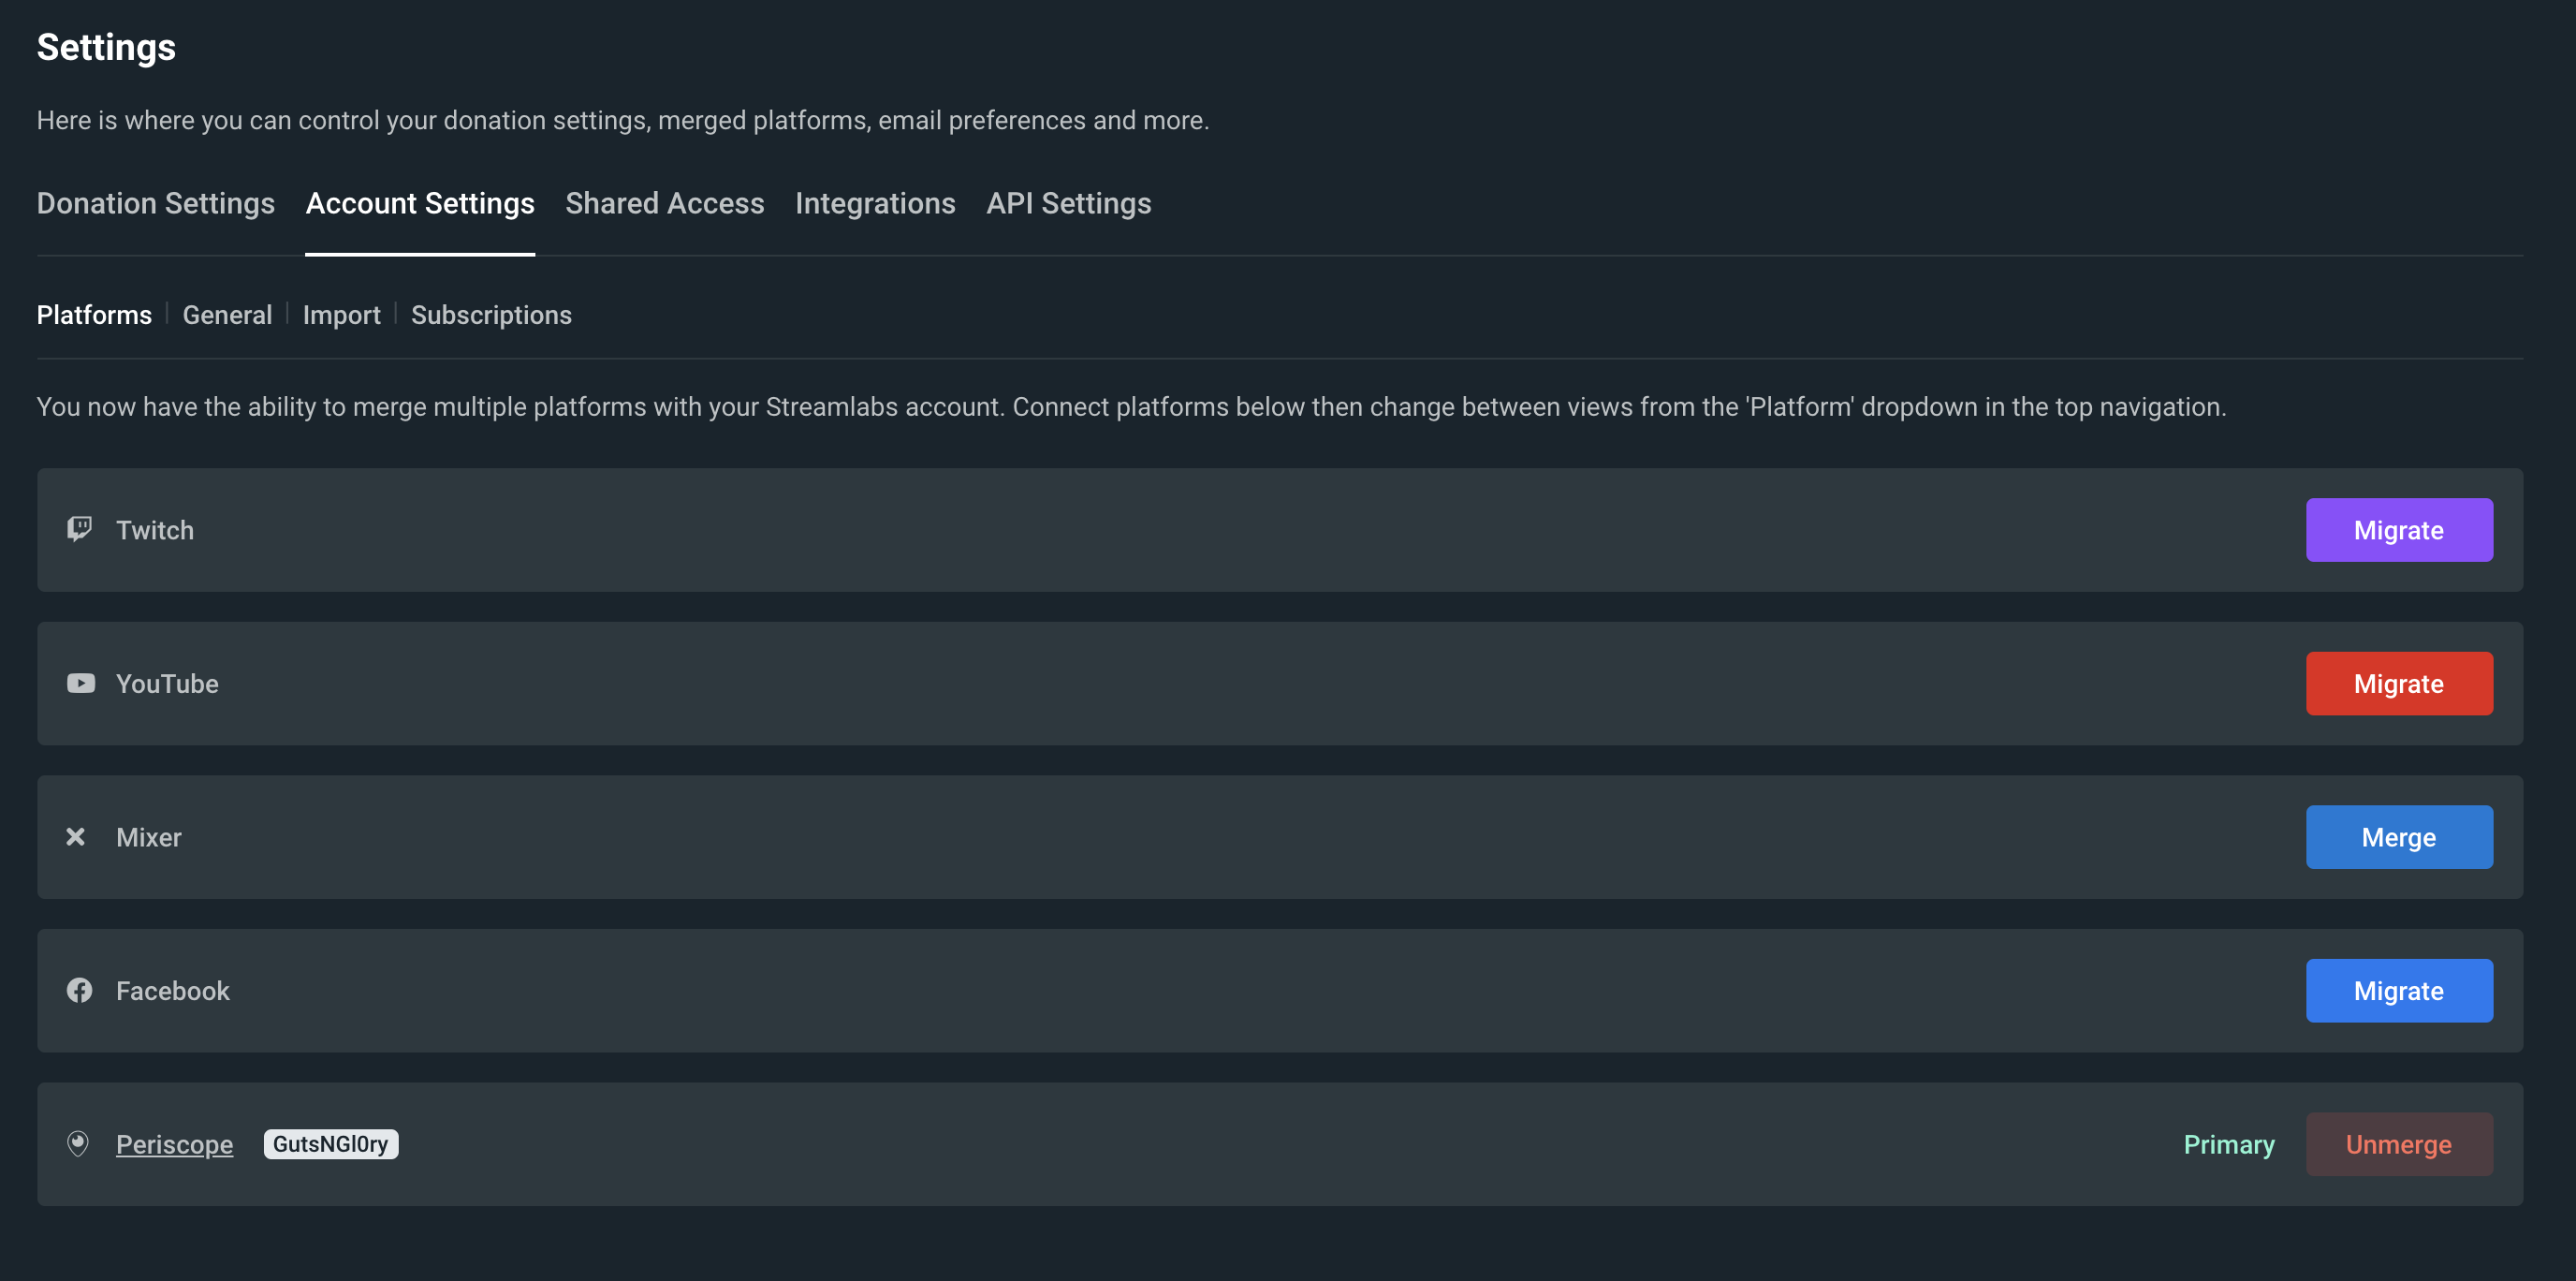This screenshot has height=1281, width=2576.
Task: Open the Subscriptions sub-tab
Action: click(491, 315)
